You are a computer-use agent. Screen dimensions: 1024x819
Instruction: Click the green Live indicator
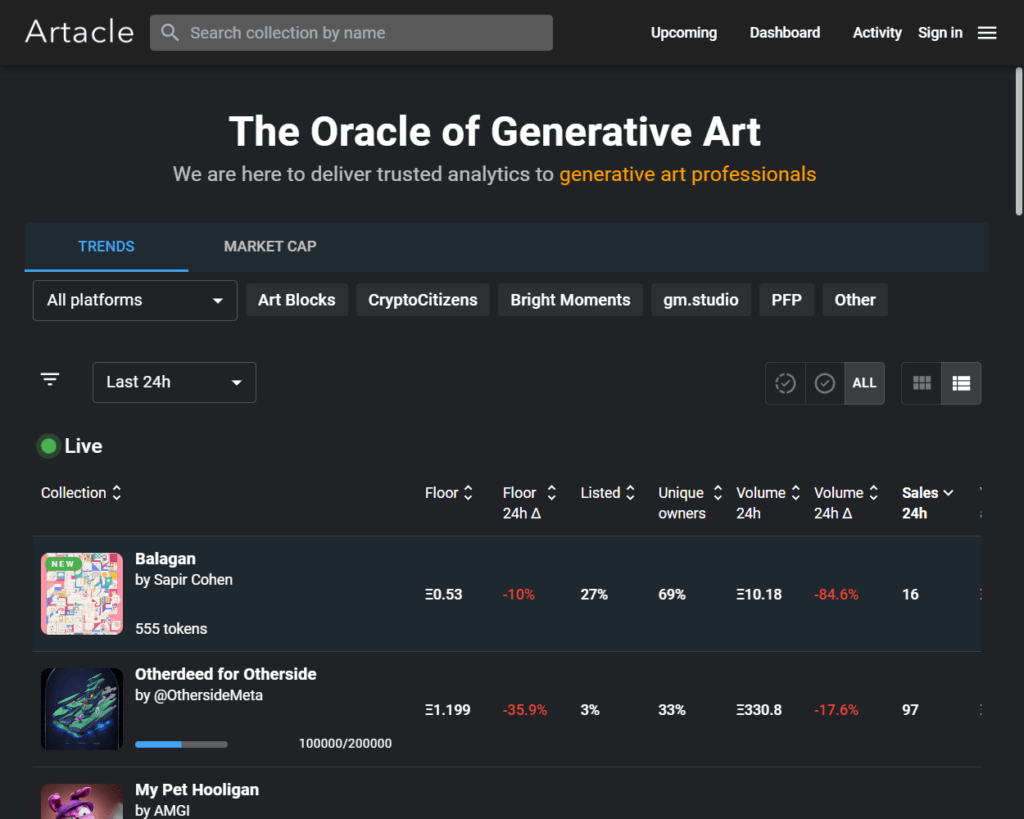[x=48, y=446]
